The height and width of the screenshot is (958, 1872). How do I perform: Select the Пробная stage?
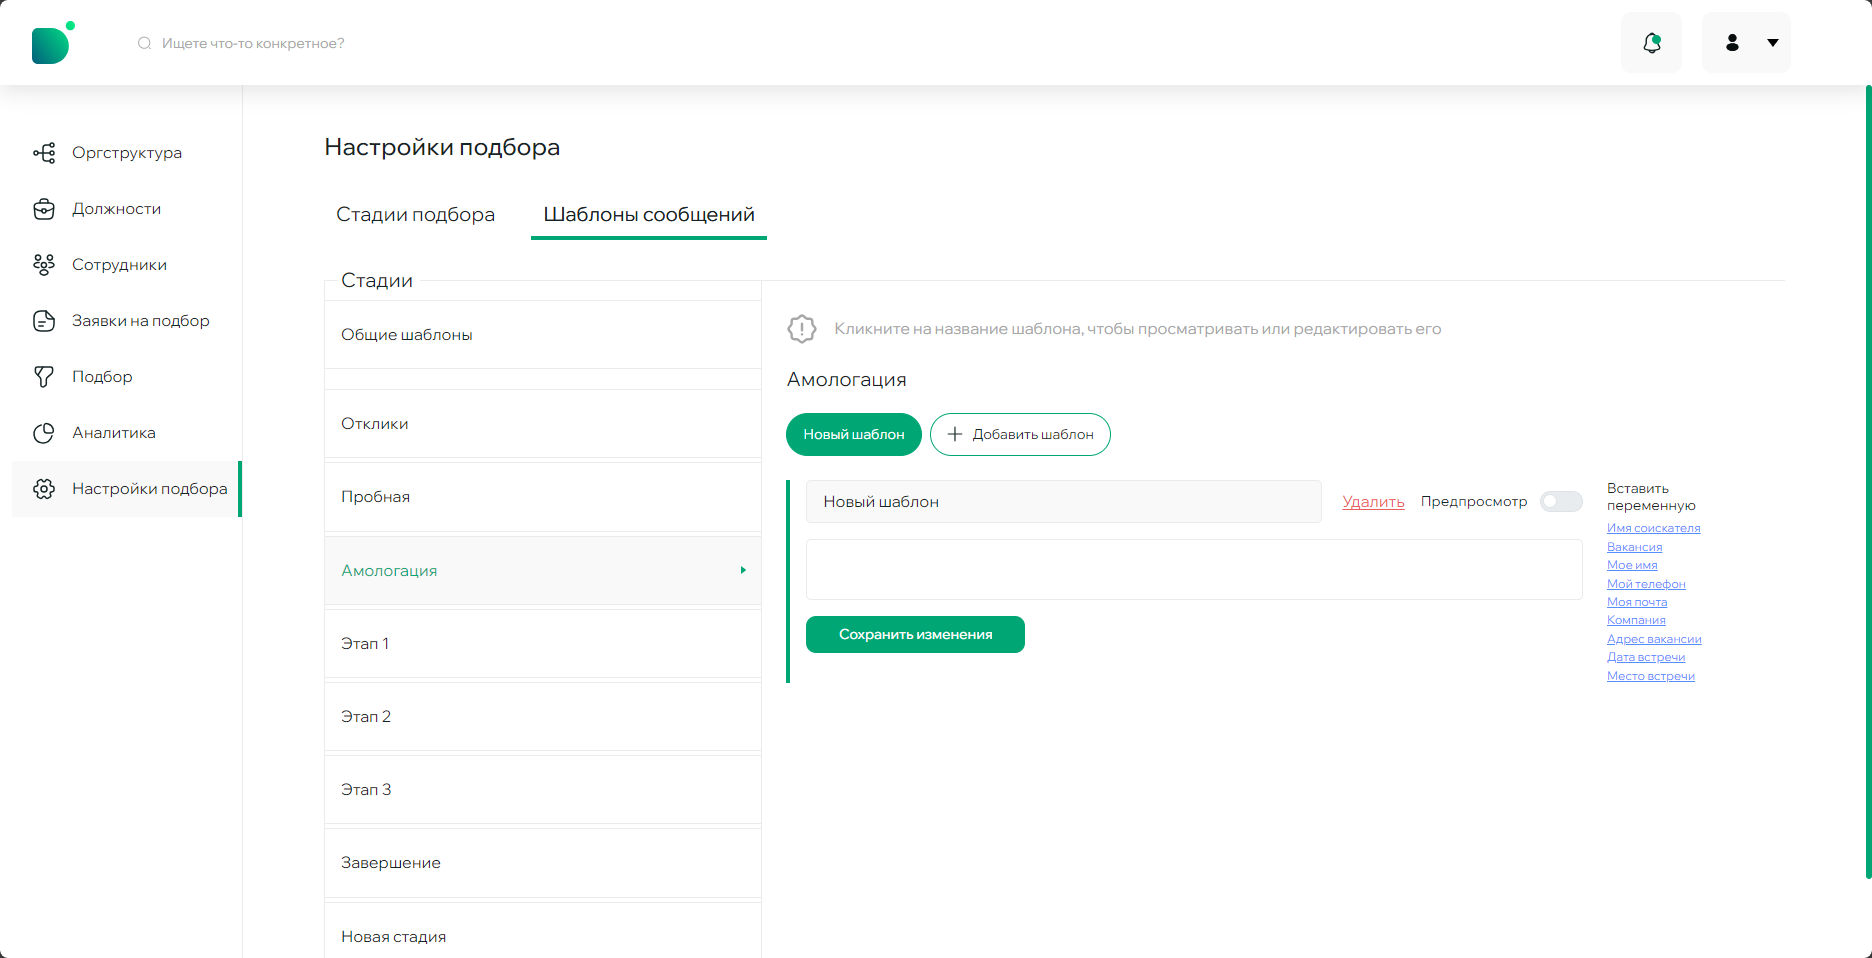pos(543,496)
